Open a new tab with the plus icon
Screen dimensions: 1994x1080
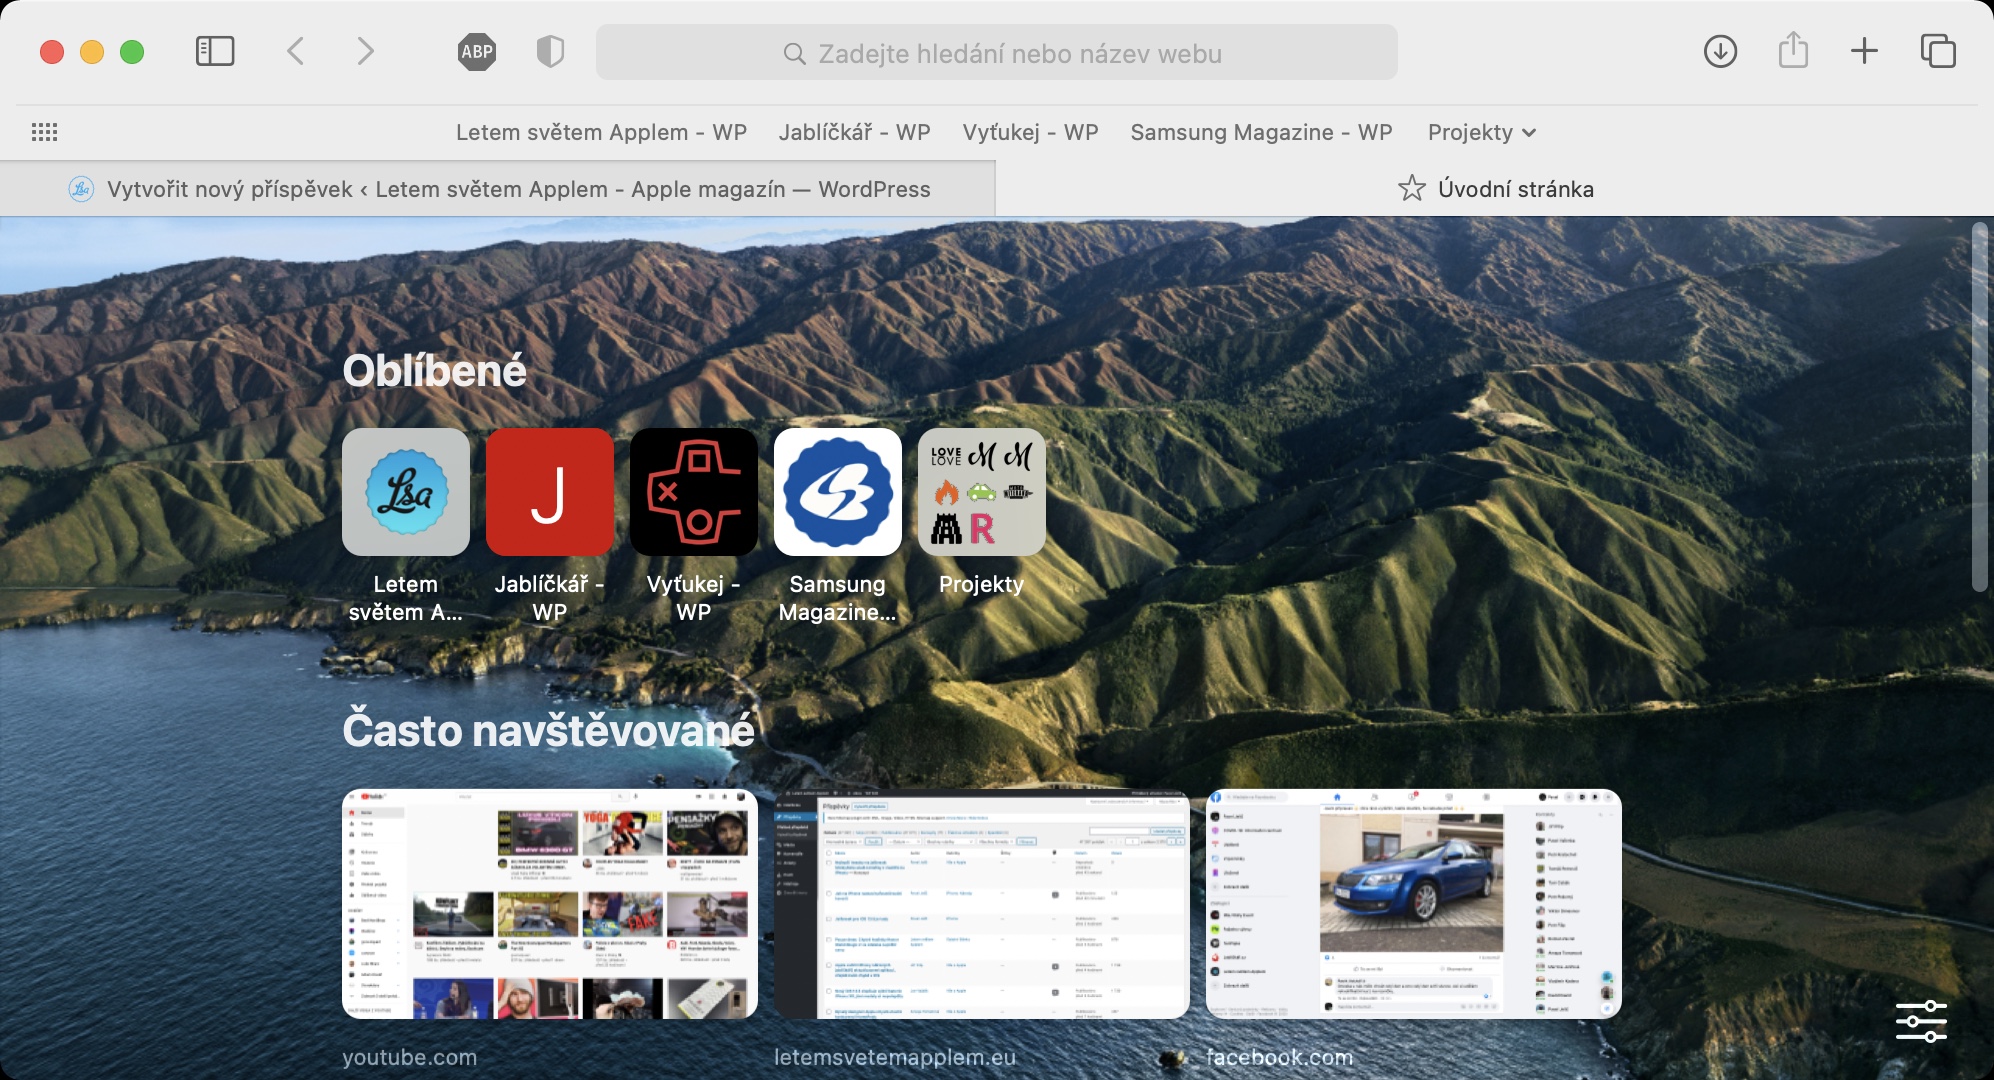(x=1864, y=52)
